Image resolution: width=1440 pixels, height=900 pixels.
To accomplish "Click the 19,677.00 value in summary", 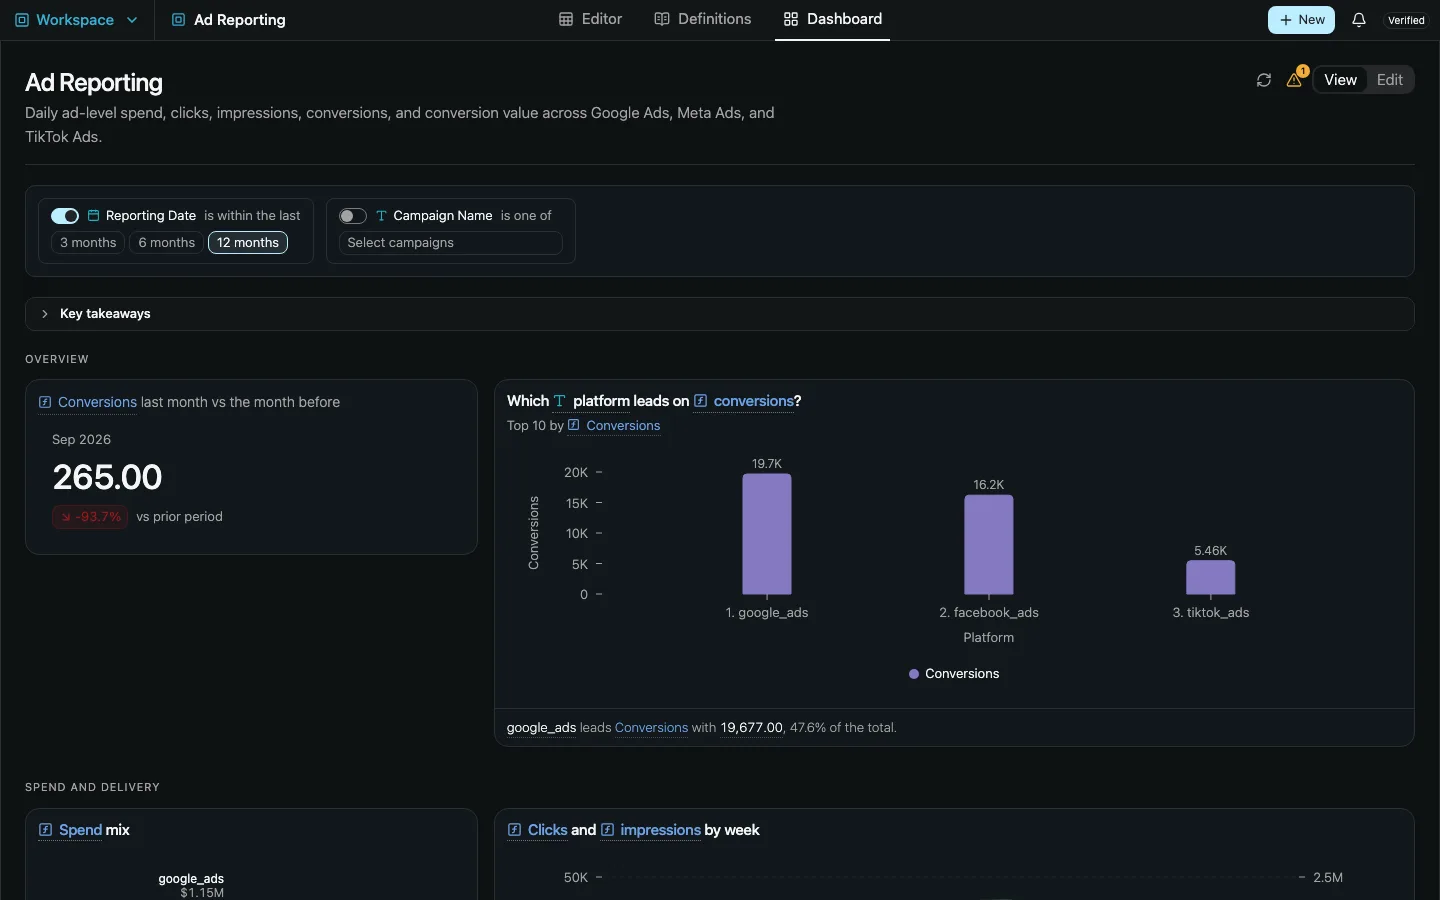I will [x=752, y=728].
